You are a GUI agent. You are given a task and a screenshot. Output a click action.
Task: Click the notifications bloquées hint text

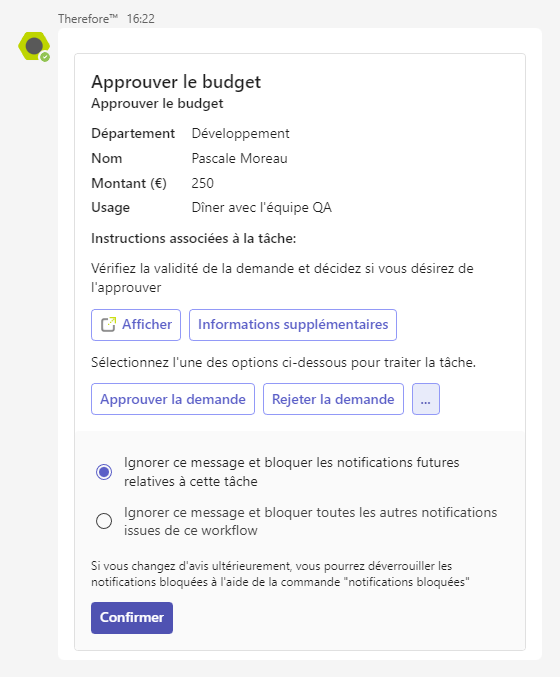coord(280,574)
